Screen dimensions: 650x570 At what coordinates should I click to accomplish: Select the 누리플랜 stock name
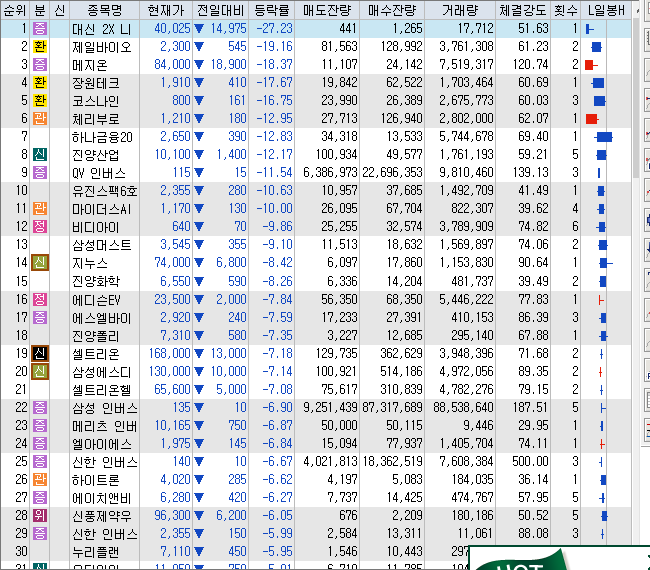[x=96, y=552]
